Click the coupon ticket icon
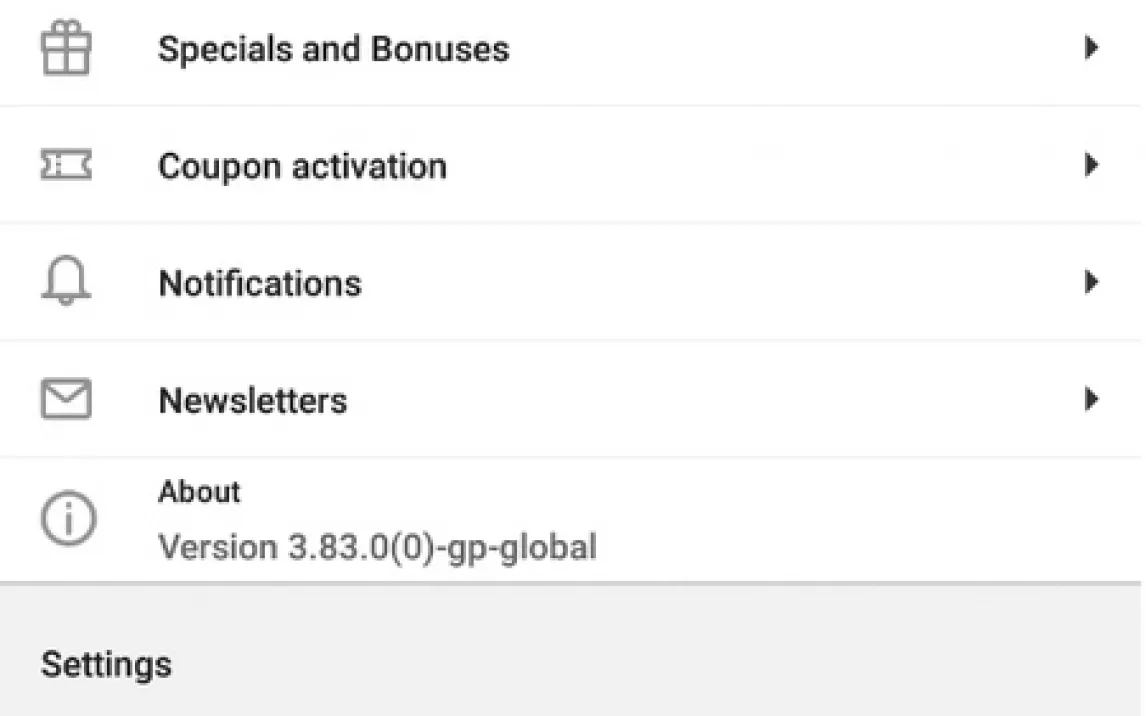Image resolution: width=1146 pixels, height=716 pixels. tap(66, 165)
